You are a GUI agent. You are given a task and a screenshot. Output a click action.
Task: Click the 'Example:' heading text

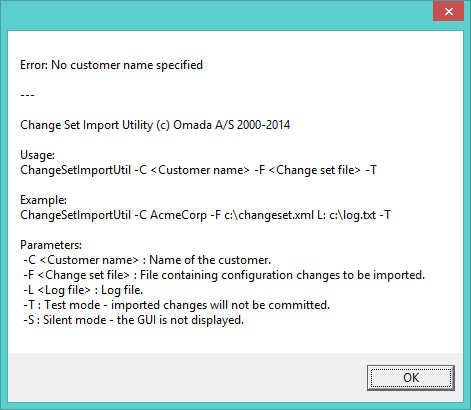coord(43,200)
